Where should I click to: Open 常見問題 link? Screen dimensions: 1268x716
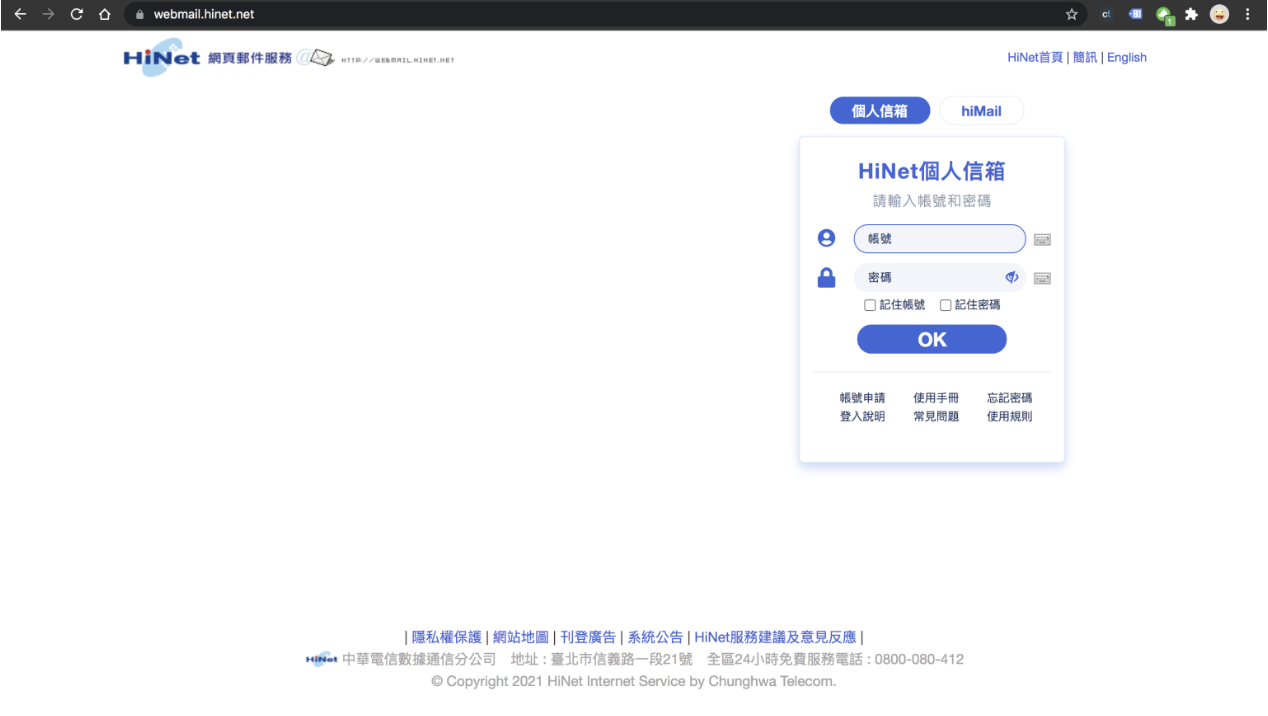click(936, 416)
